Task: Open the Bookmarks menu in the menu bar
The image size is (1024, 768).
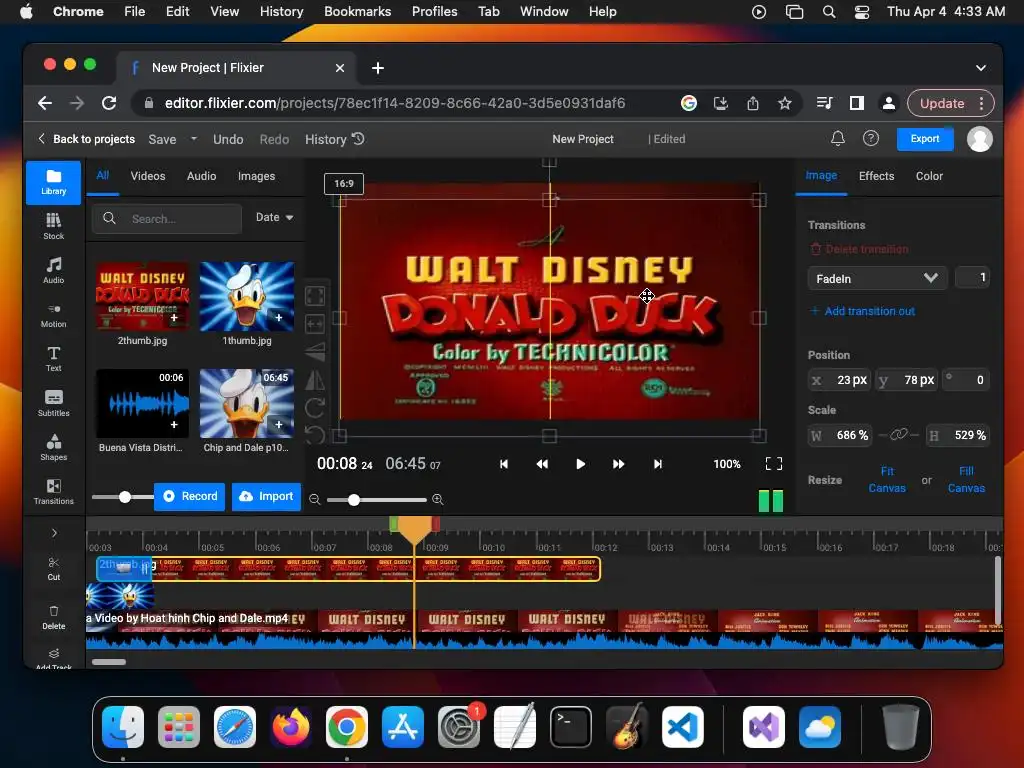Action: [x=357, y=11]
